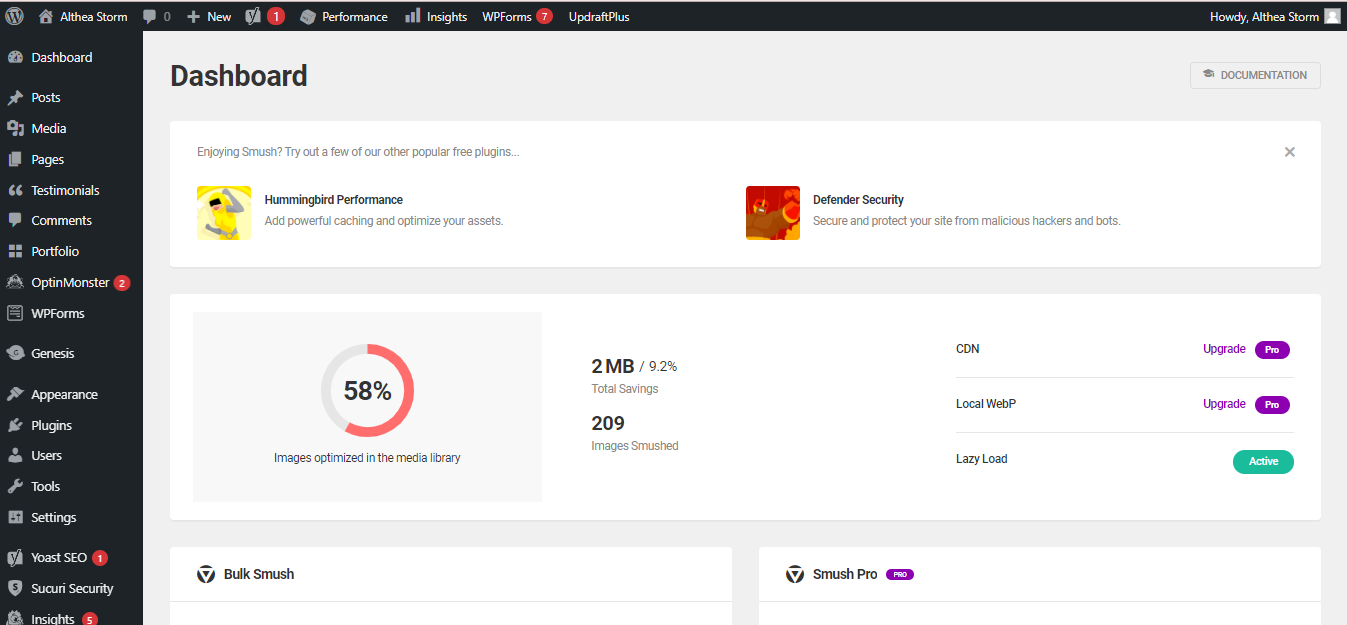1347x625 pixels.
Task: Click the Dashboard gauge icon in sidebar
Action: point(15,57)
